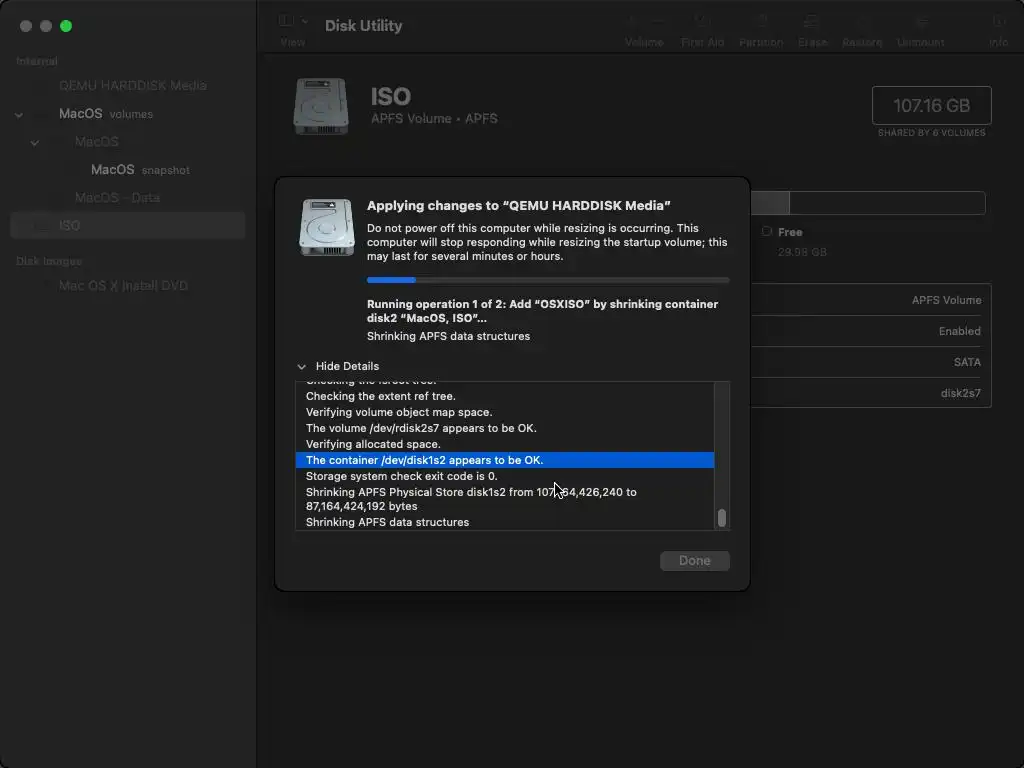This screenshot has height=768, width=1024.
Task: Click the Done button
Action: [x=695, y=561]
